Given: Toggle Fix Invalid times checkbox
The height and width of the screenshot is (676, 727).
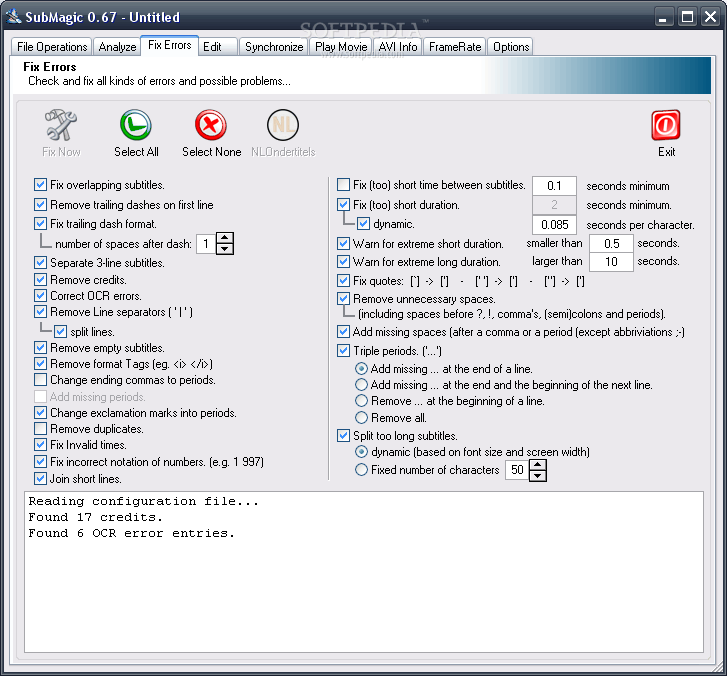Looking at the screenshot, I should click(40, 445).
